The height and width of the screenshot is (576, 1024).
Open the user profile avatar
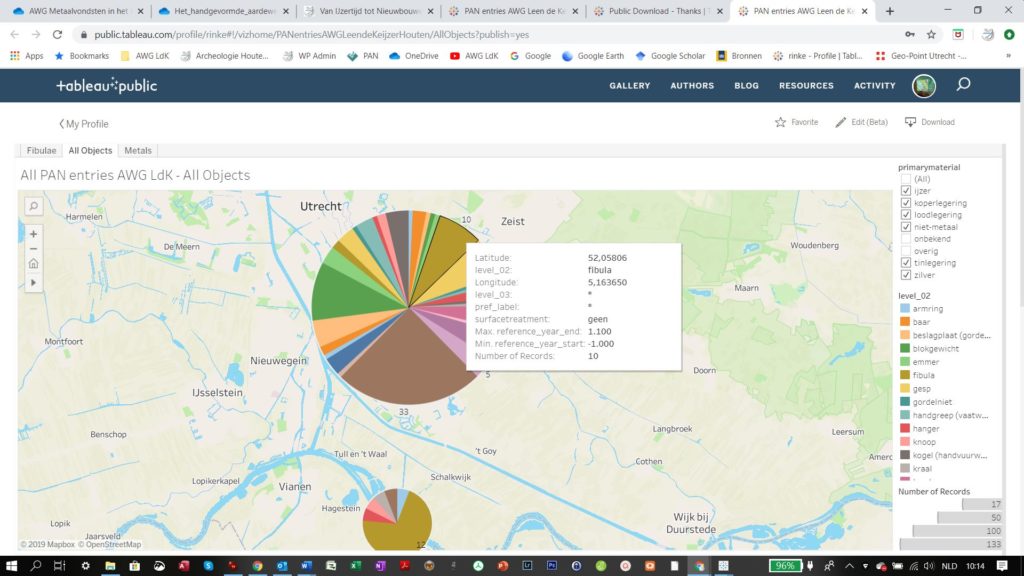pos(923,86)
